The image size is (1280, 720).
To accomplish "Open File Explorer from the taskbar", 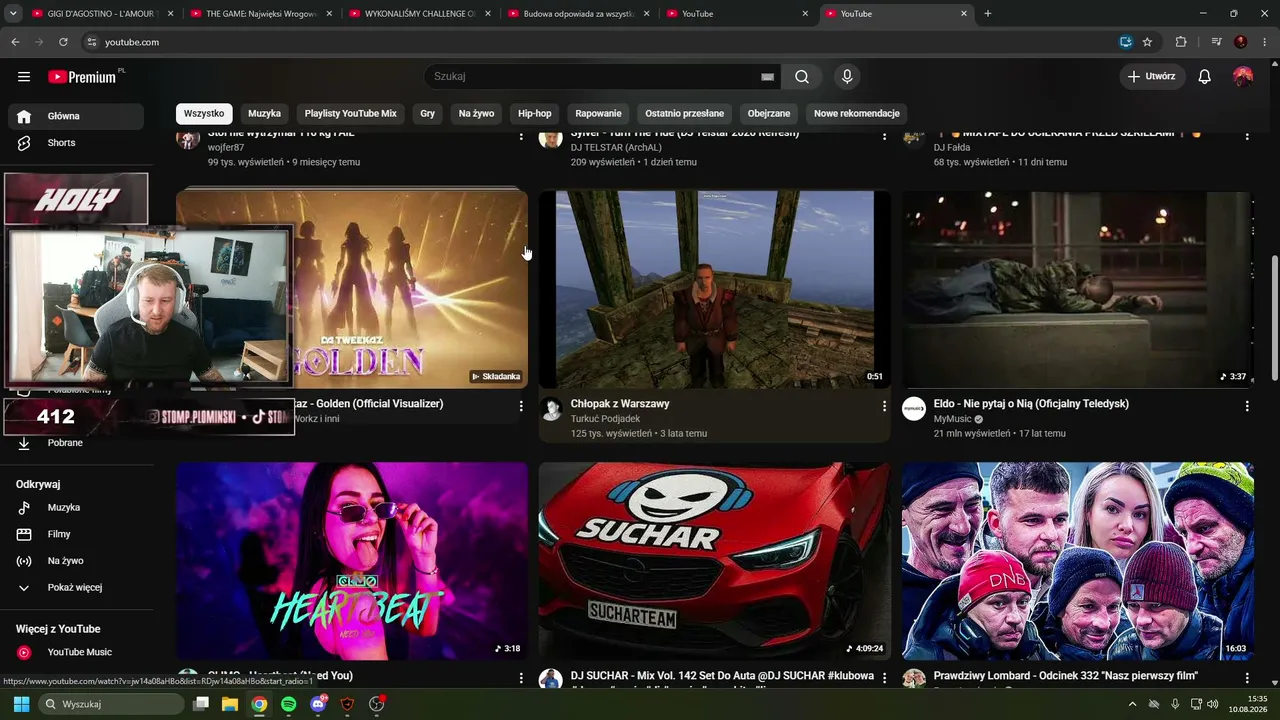I will coord(229,704).
